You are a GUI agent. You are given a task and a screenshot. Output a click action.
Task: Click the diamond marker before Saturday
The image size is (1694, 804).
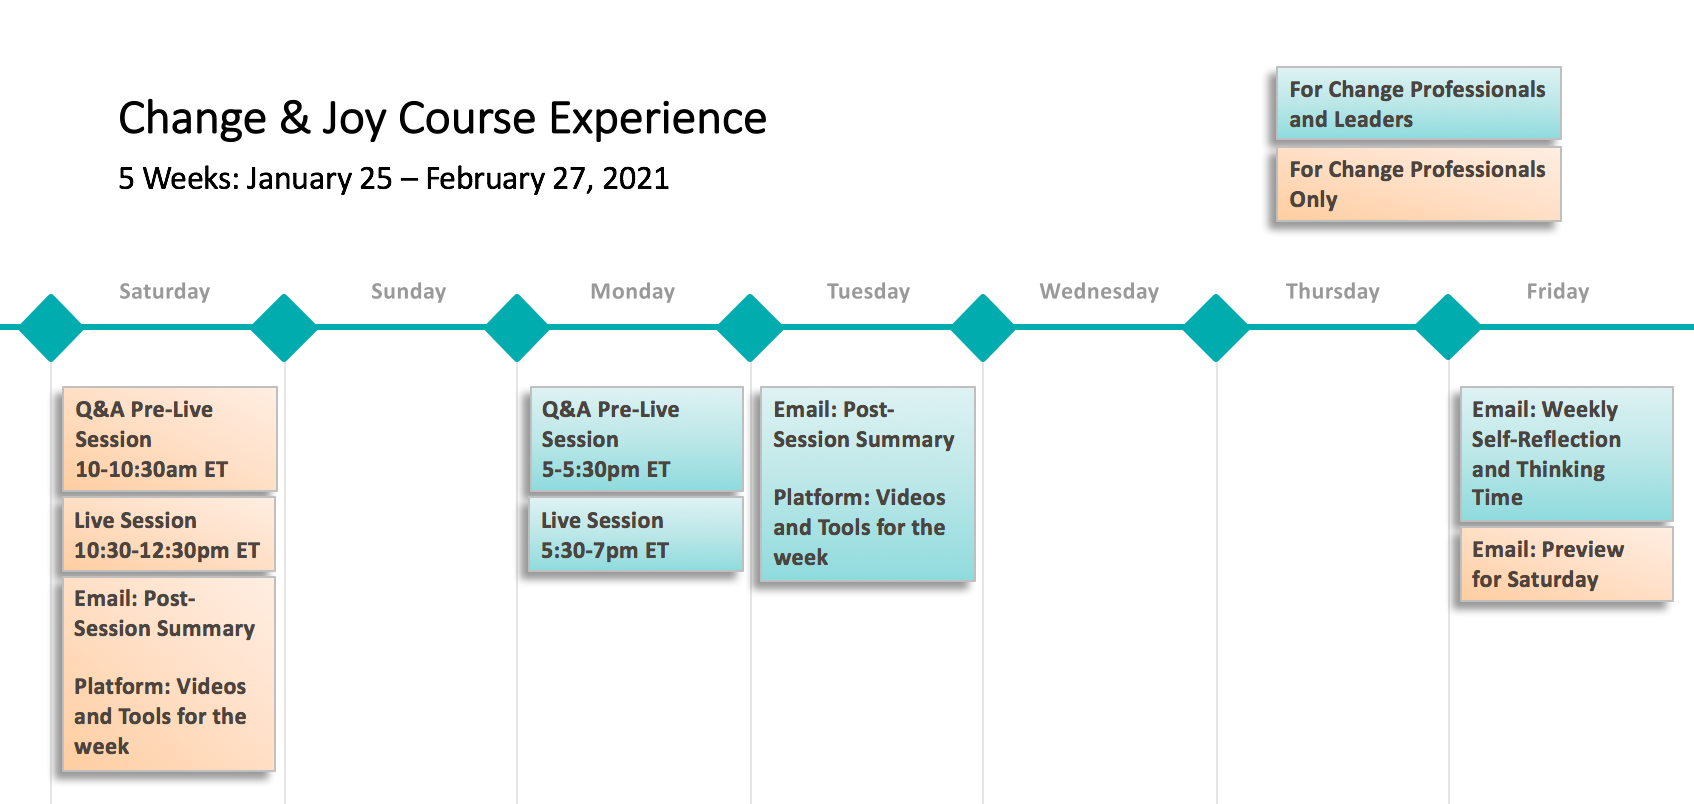[50, 327]
